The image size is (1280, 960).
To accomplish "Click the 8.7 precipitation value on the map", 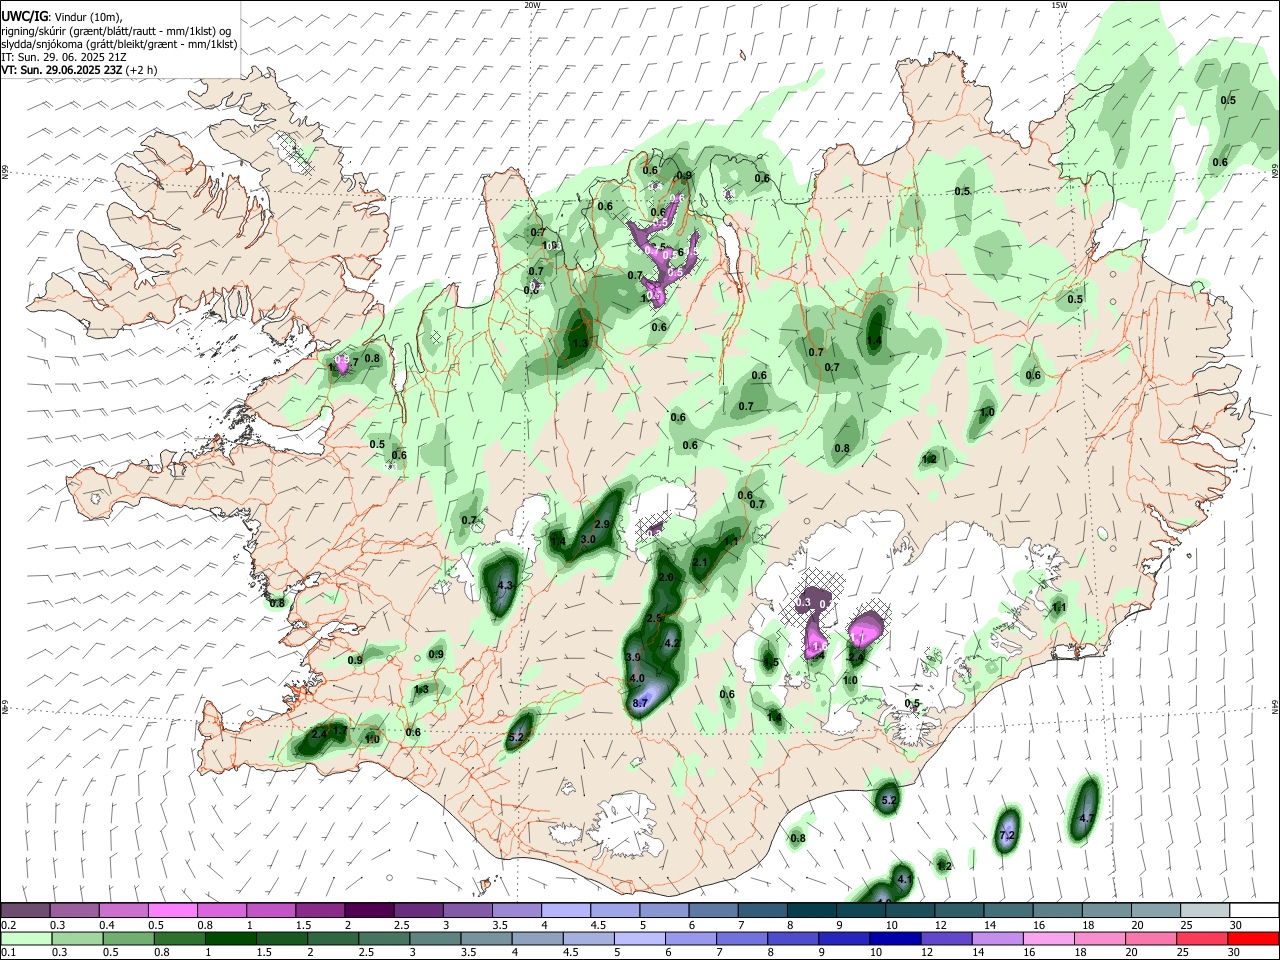I will tap(641, 704).
